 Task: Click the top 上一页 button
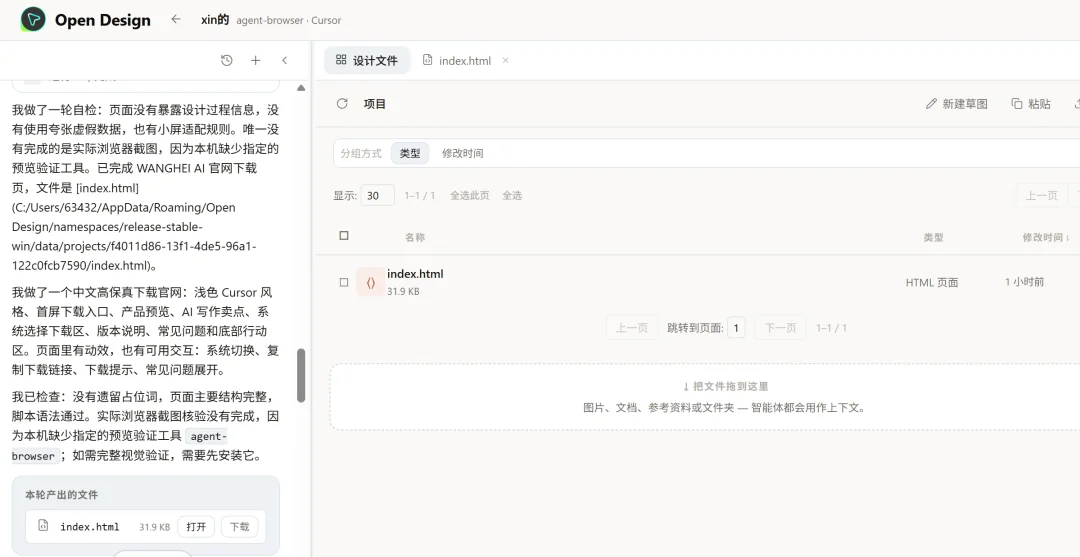(x=1041, y=196)
